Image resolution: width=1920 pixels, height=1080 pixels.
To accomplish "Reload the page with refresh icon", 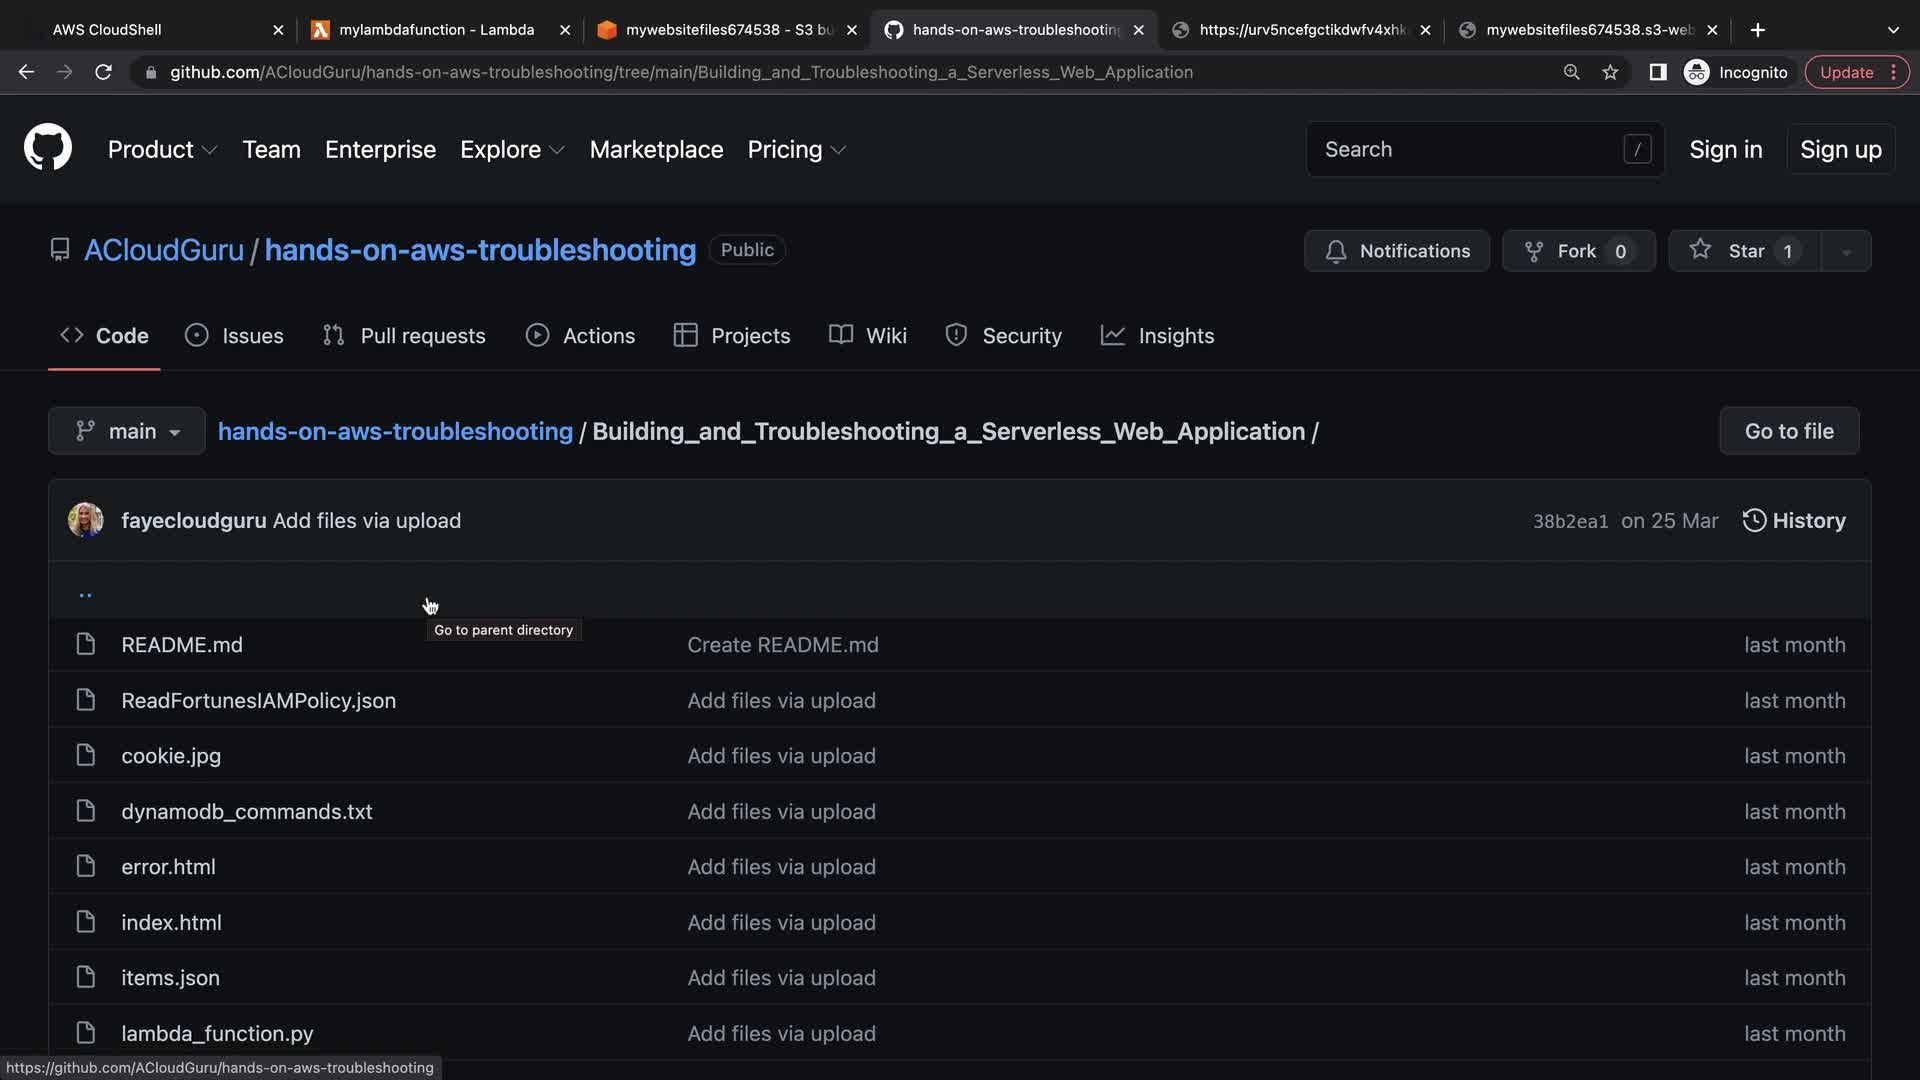I will click(103, 72).
